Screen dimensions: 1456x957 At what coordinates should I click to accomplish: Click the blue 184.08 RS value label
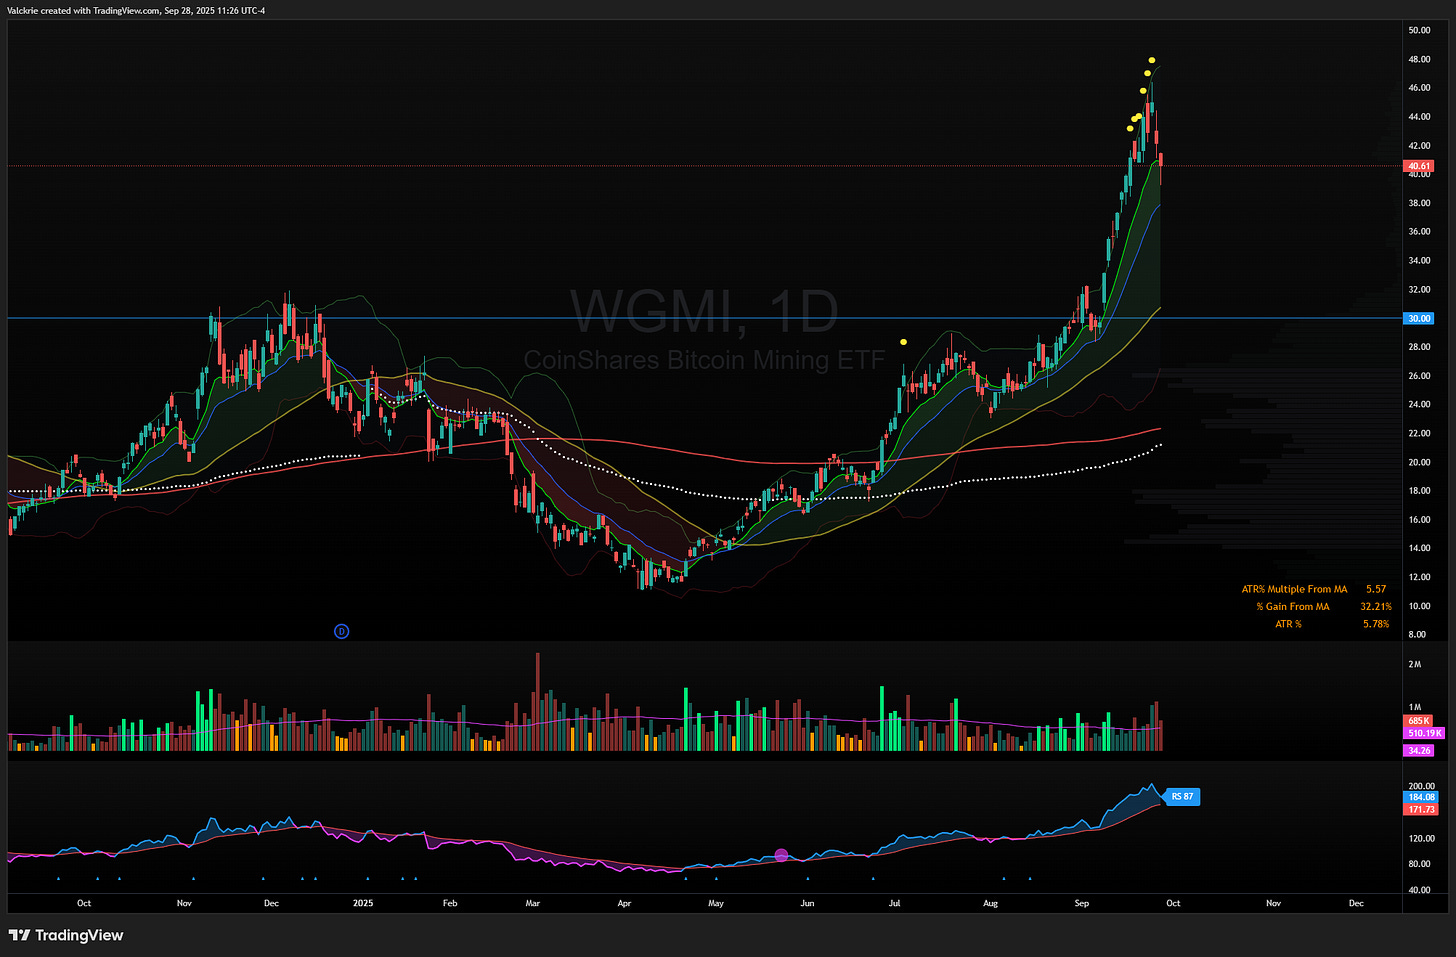1421,797
